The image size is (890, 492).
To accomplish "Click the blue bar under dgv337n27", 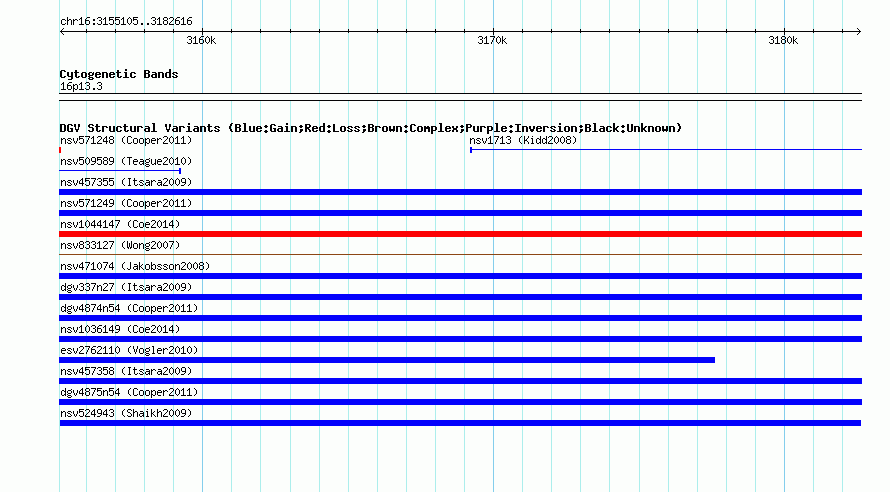I will 460,297.
